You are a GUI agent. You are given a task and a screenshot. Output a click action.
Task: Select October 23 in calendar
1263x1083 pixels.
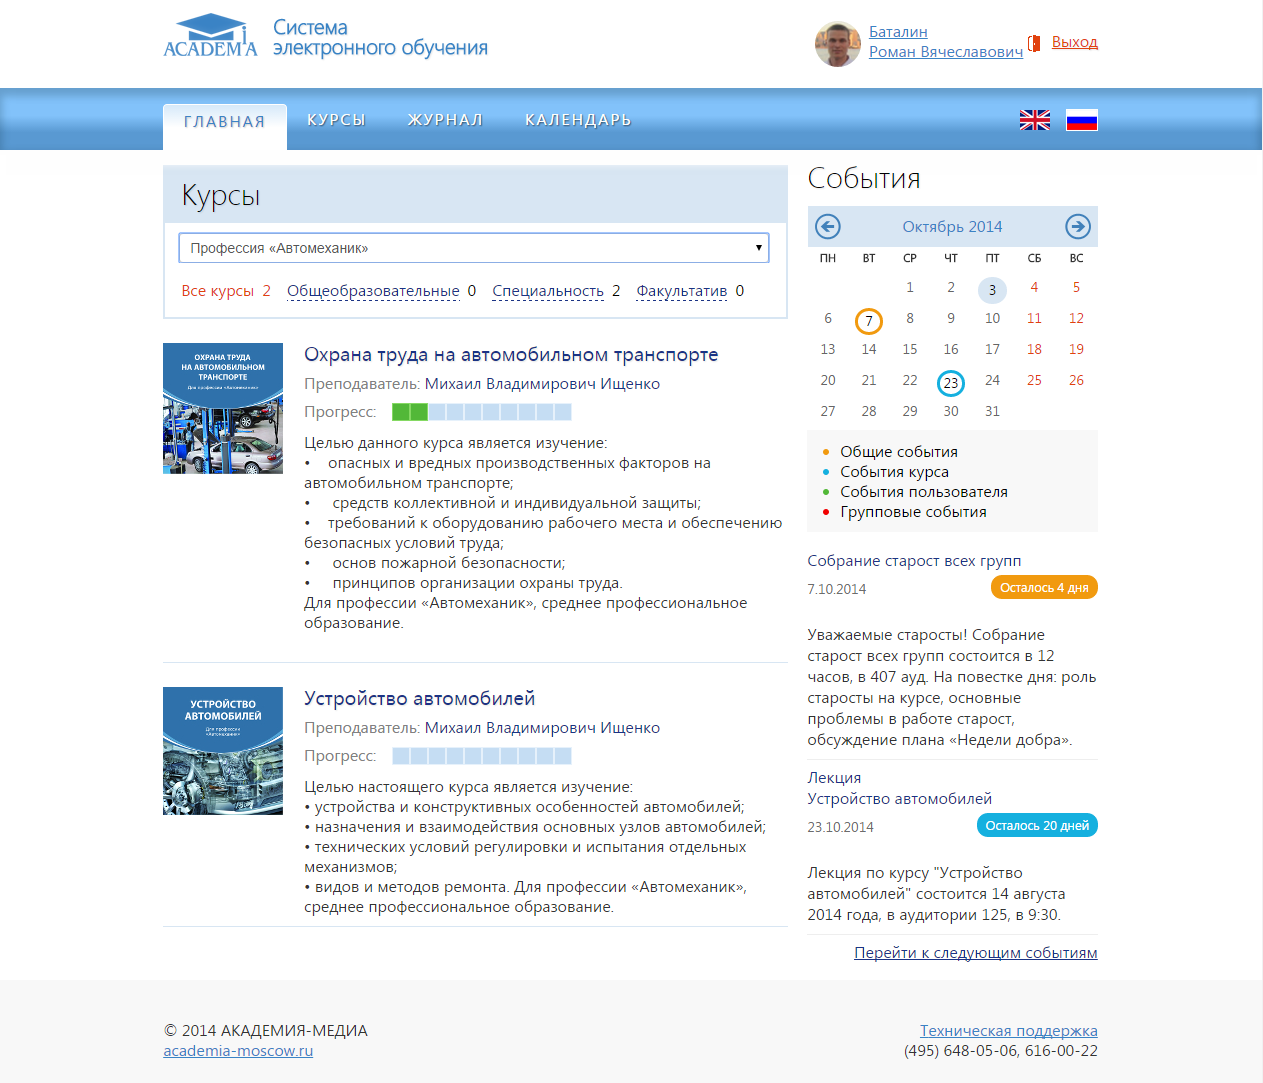950,383
